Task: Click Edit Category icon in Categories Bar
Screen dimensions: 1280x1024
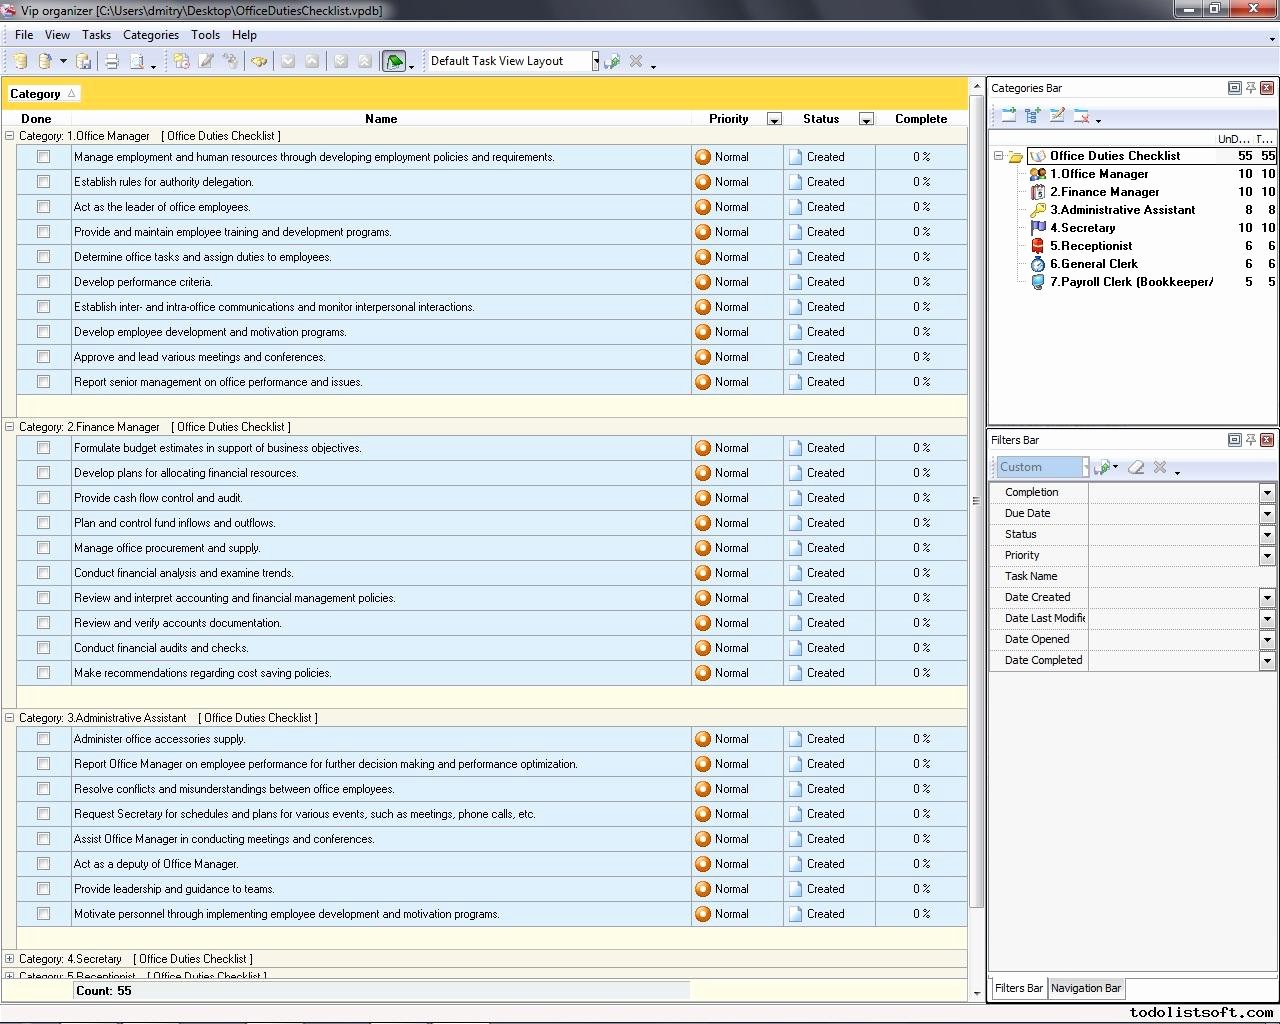Action: pyautogui.click(x=1057, y=115)
